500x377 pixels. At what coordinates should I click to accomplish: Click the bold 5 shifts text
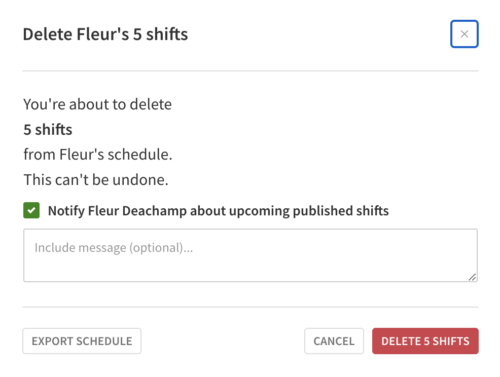48,130
